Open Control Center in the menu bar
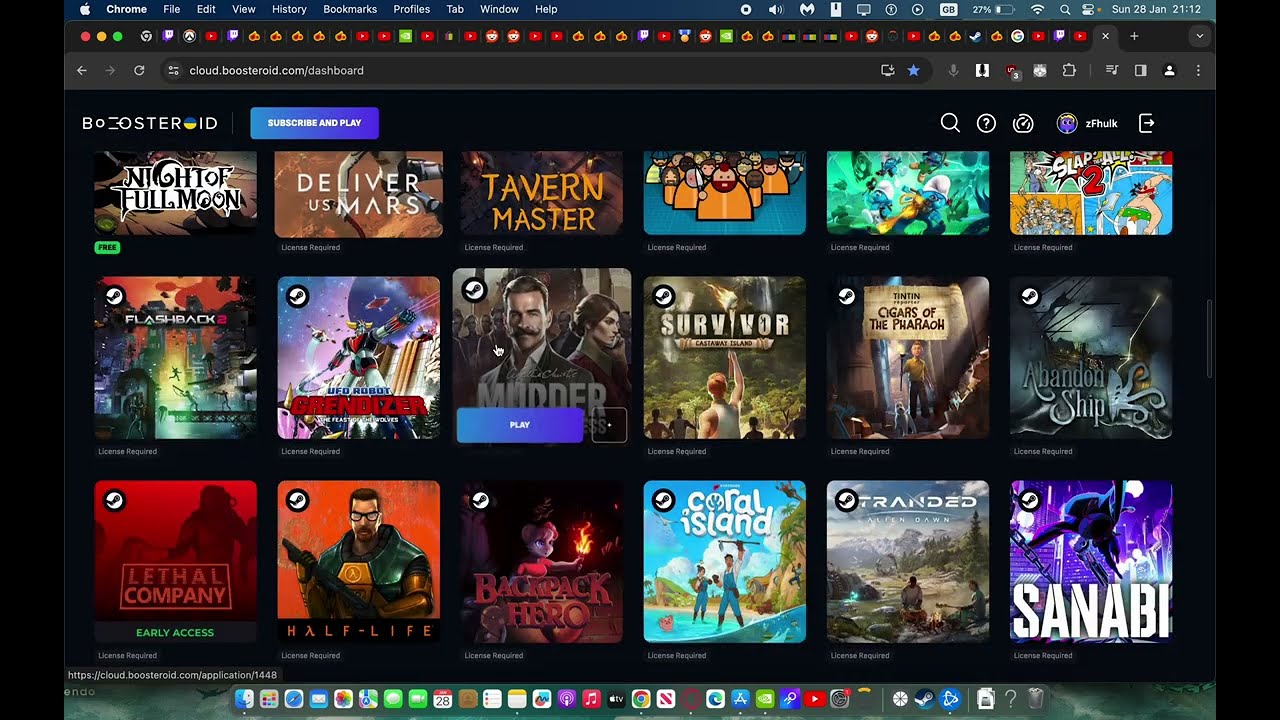Screen dimensions: 1280x720 [x=1089, y=9]
